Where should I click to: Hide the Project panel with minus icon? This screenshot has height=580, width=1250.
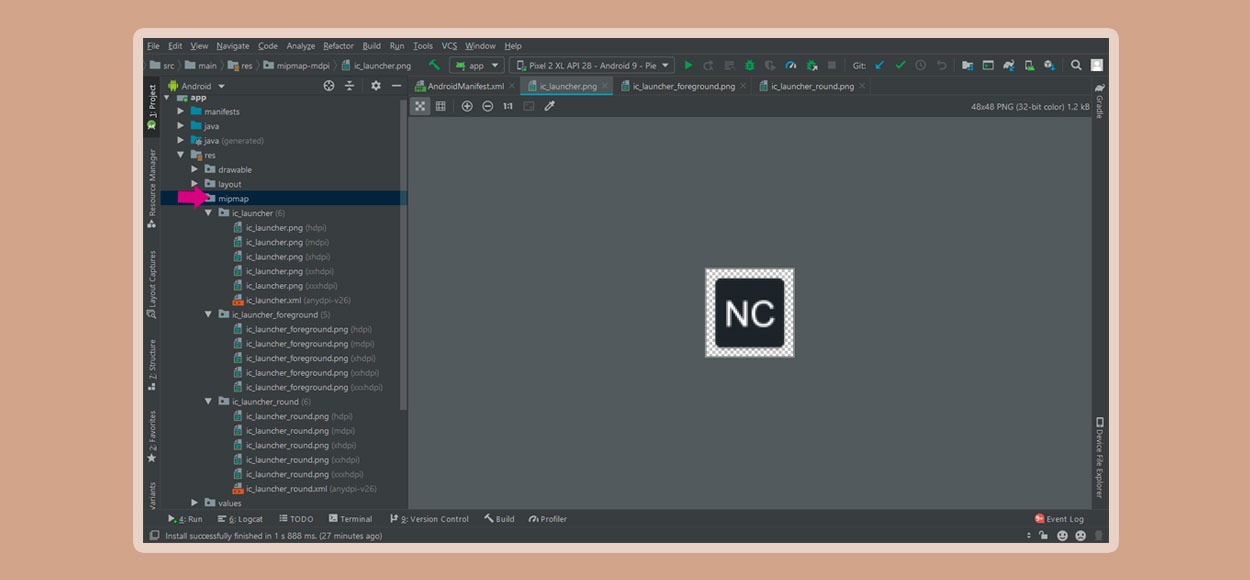coord(396,86)
